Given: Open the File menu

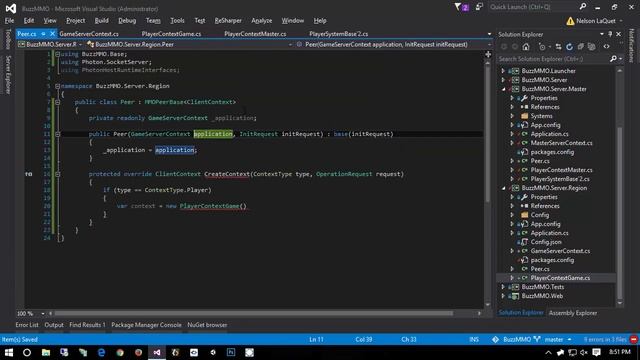Looking at the screenshot, I should (x=9, y=20).
